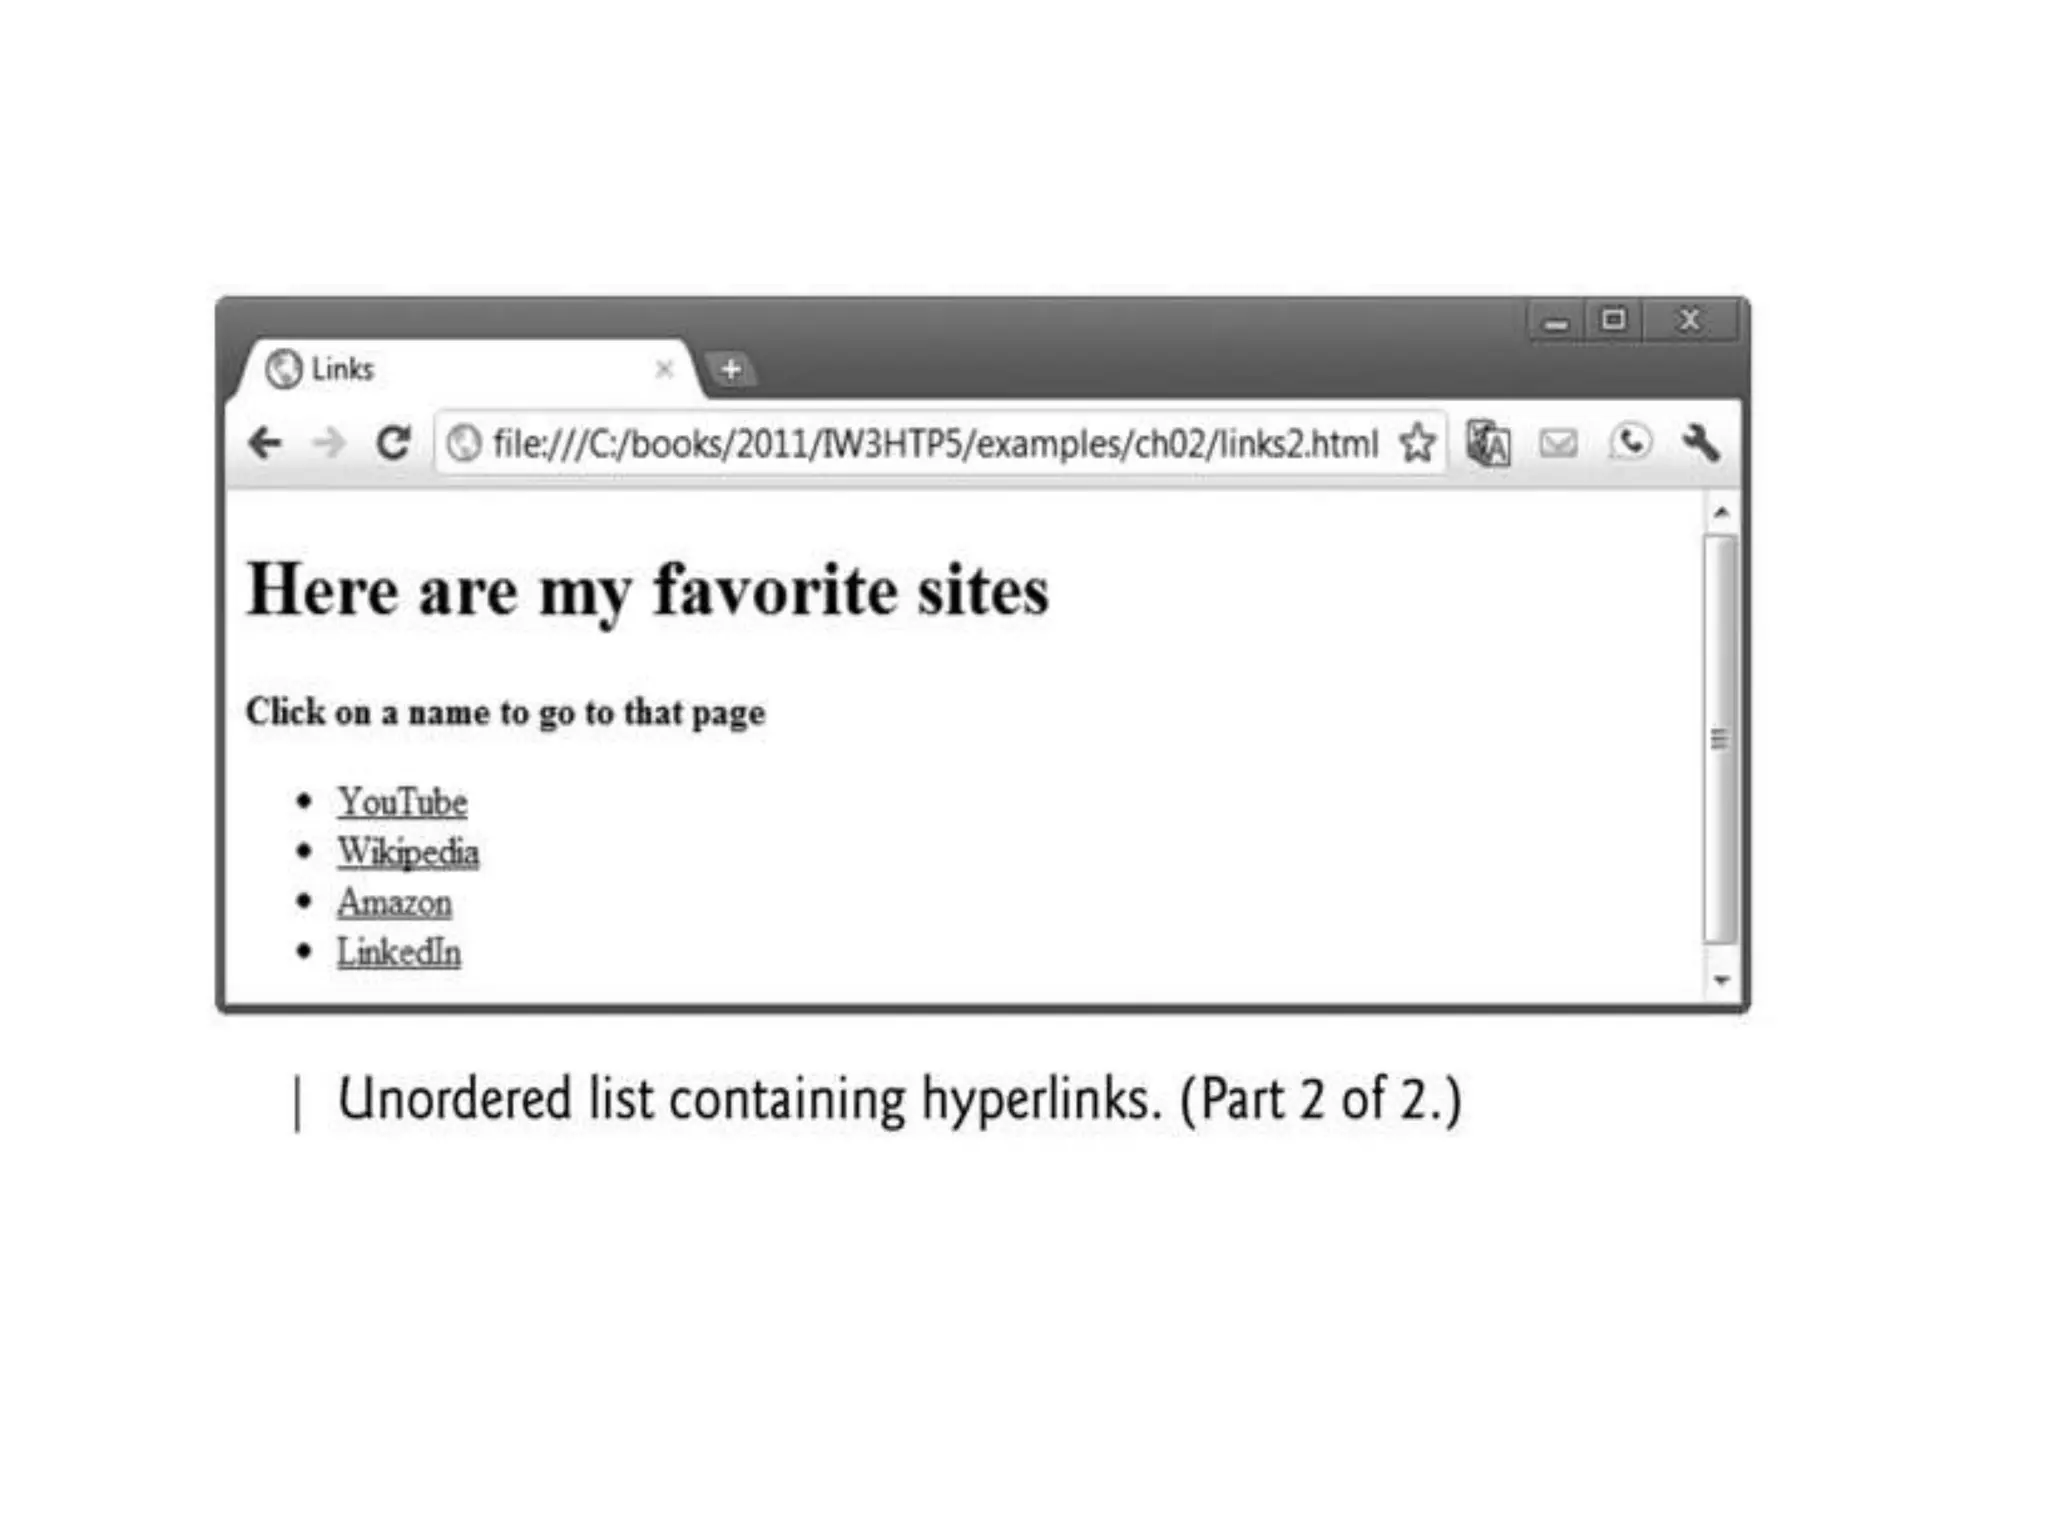The width and height of the screenshot is (2048, 1536).
Task: Open the wrench settings menu
Action: click(1701, 443)
